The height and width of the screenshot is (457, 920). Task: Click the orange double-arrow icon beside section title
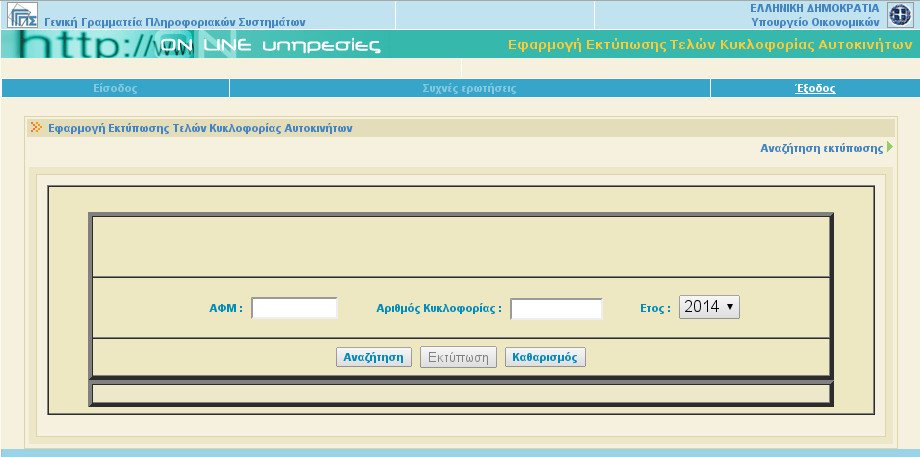tap(36, 128)
